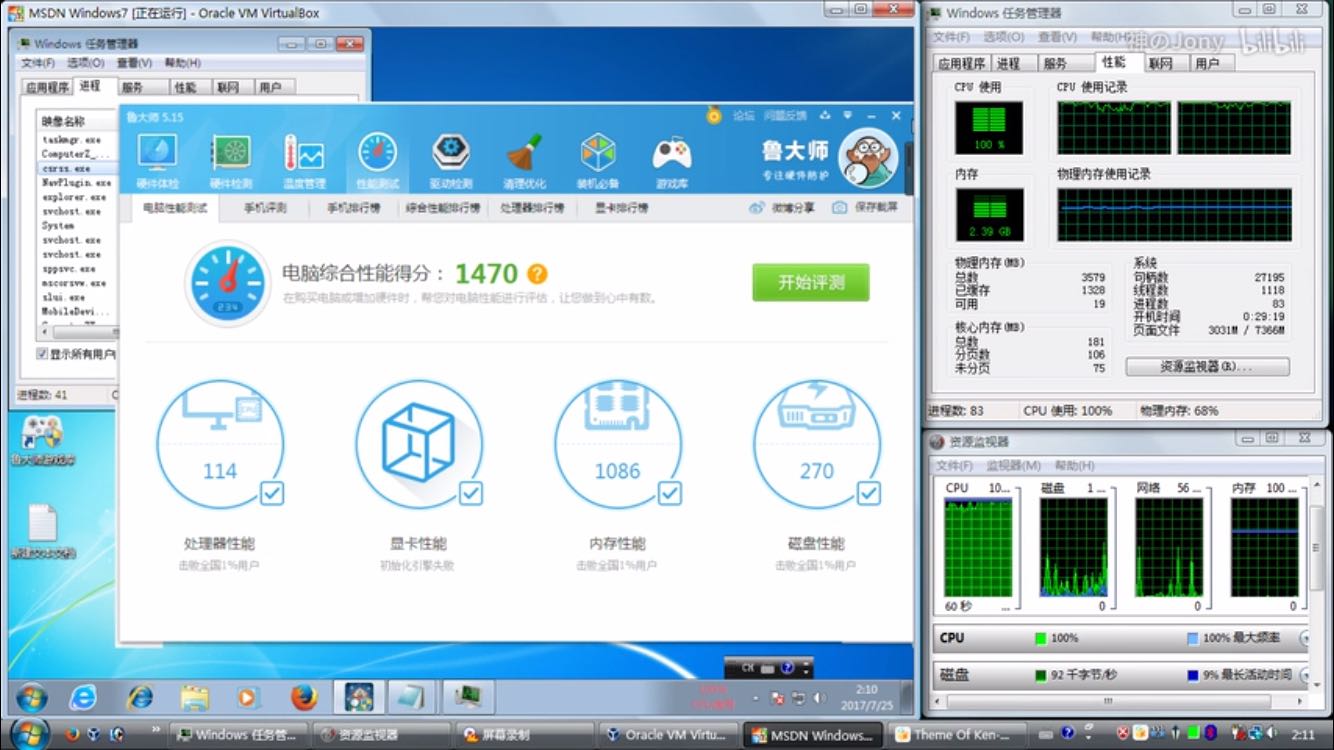Open the Ludashi title bar dropdown menu arrow
Screen dimensions: 1334x750
point(848,115)
